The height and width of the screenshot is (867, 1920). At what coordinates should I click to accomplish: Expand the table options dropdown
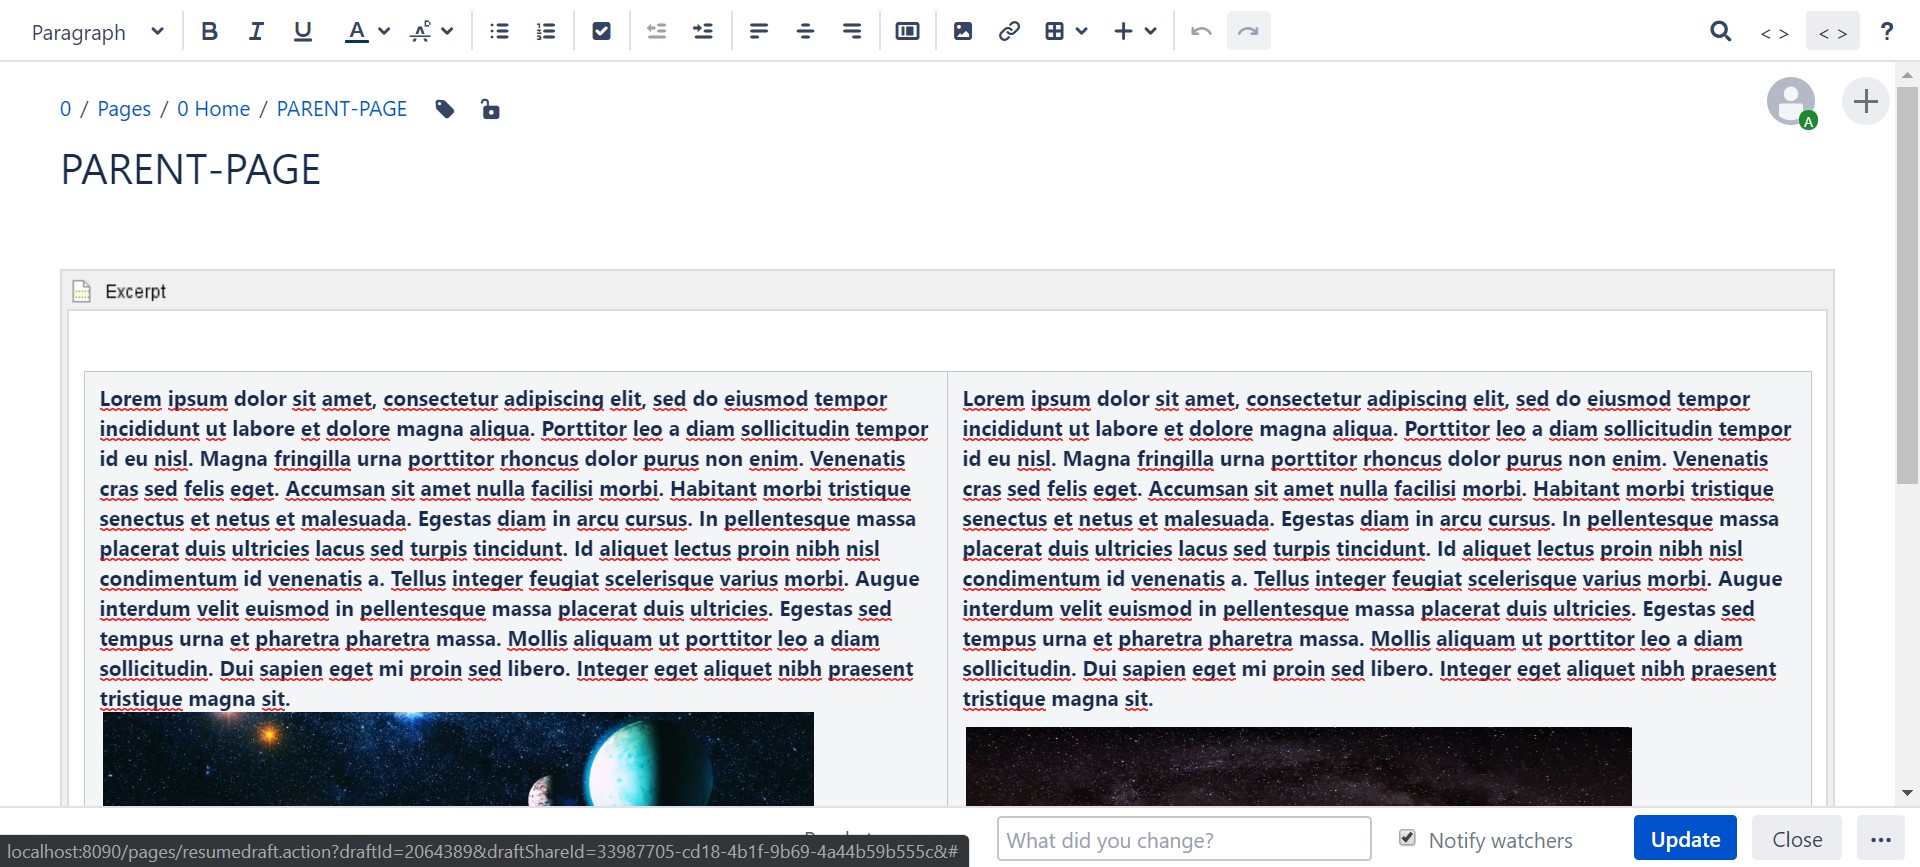coord(1081,31)
